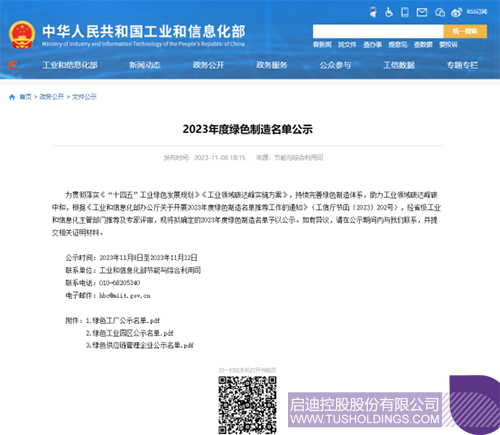Click the orange 搜一搜索 button
The image size is (500, 435).
(x=465, y=31)
